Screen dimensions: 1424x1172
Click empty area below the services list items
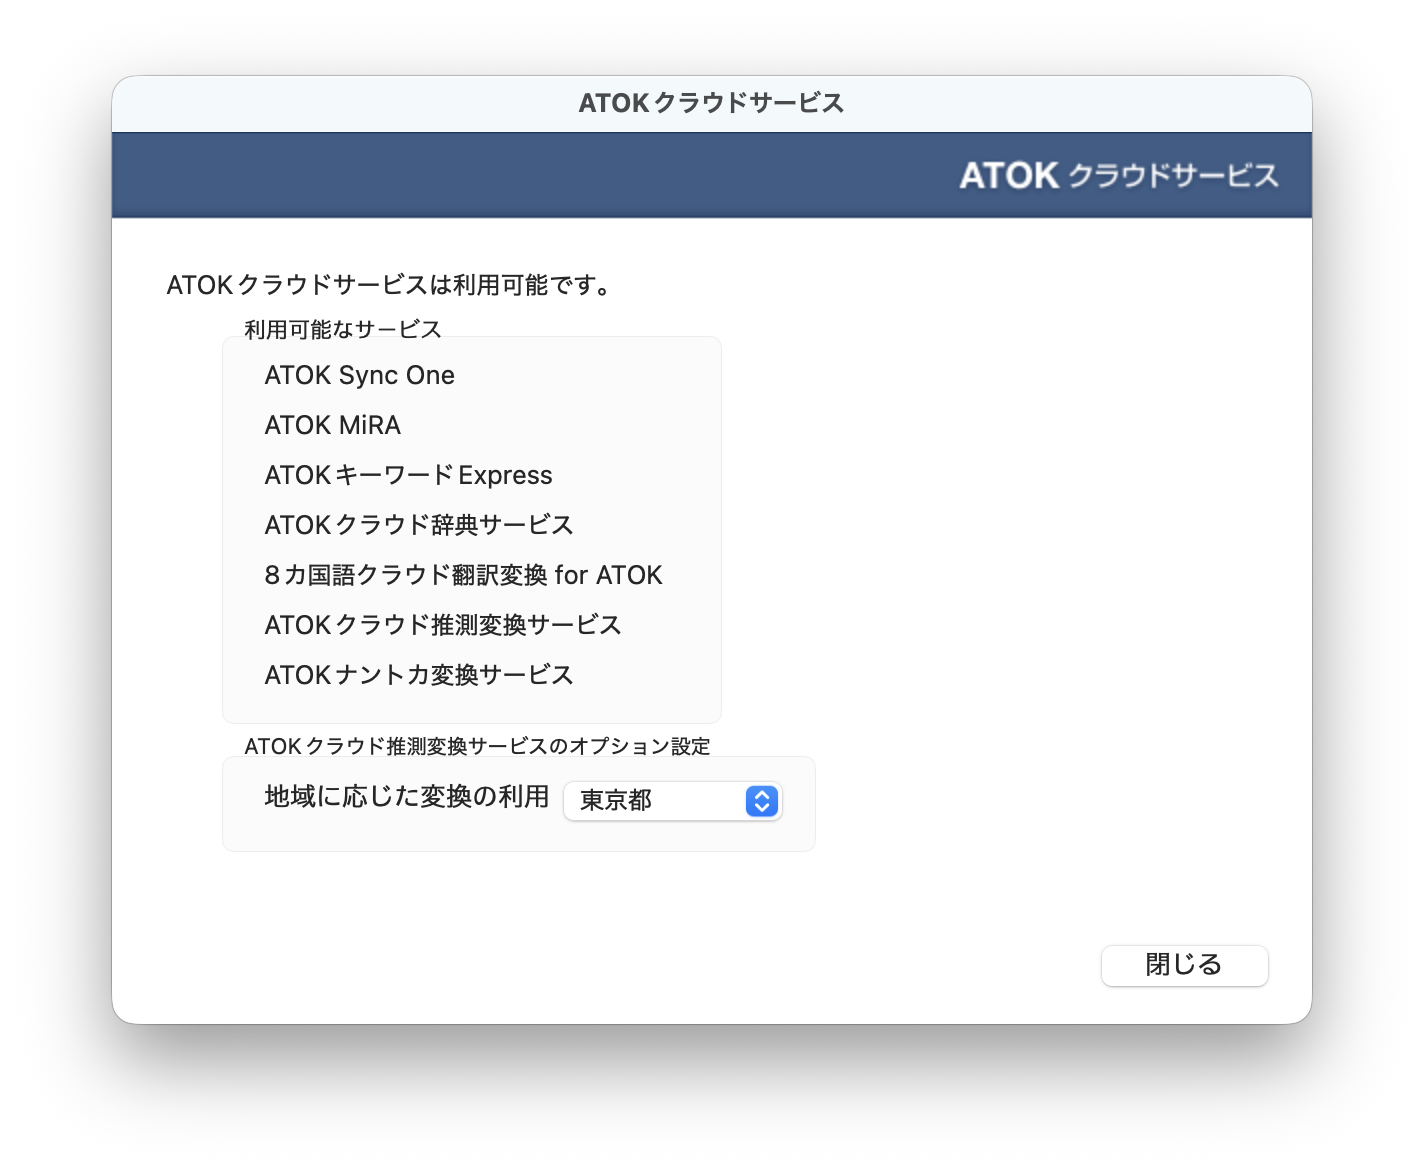point(472,706)
